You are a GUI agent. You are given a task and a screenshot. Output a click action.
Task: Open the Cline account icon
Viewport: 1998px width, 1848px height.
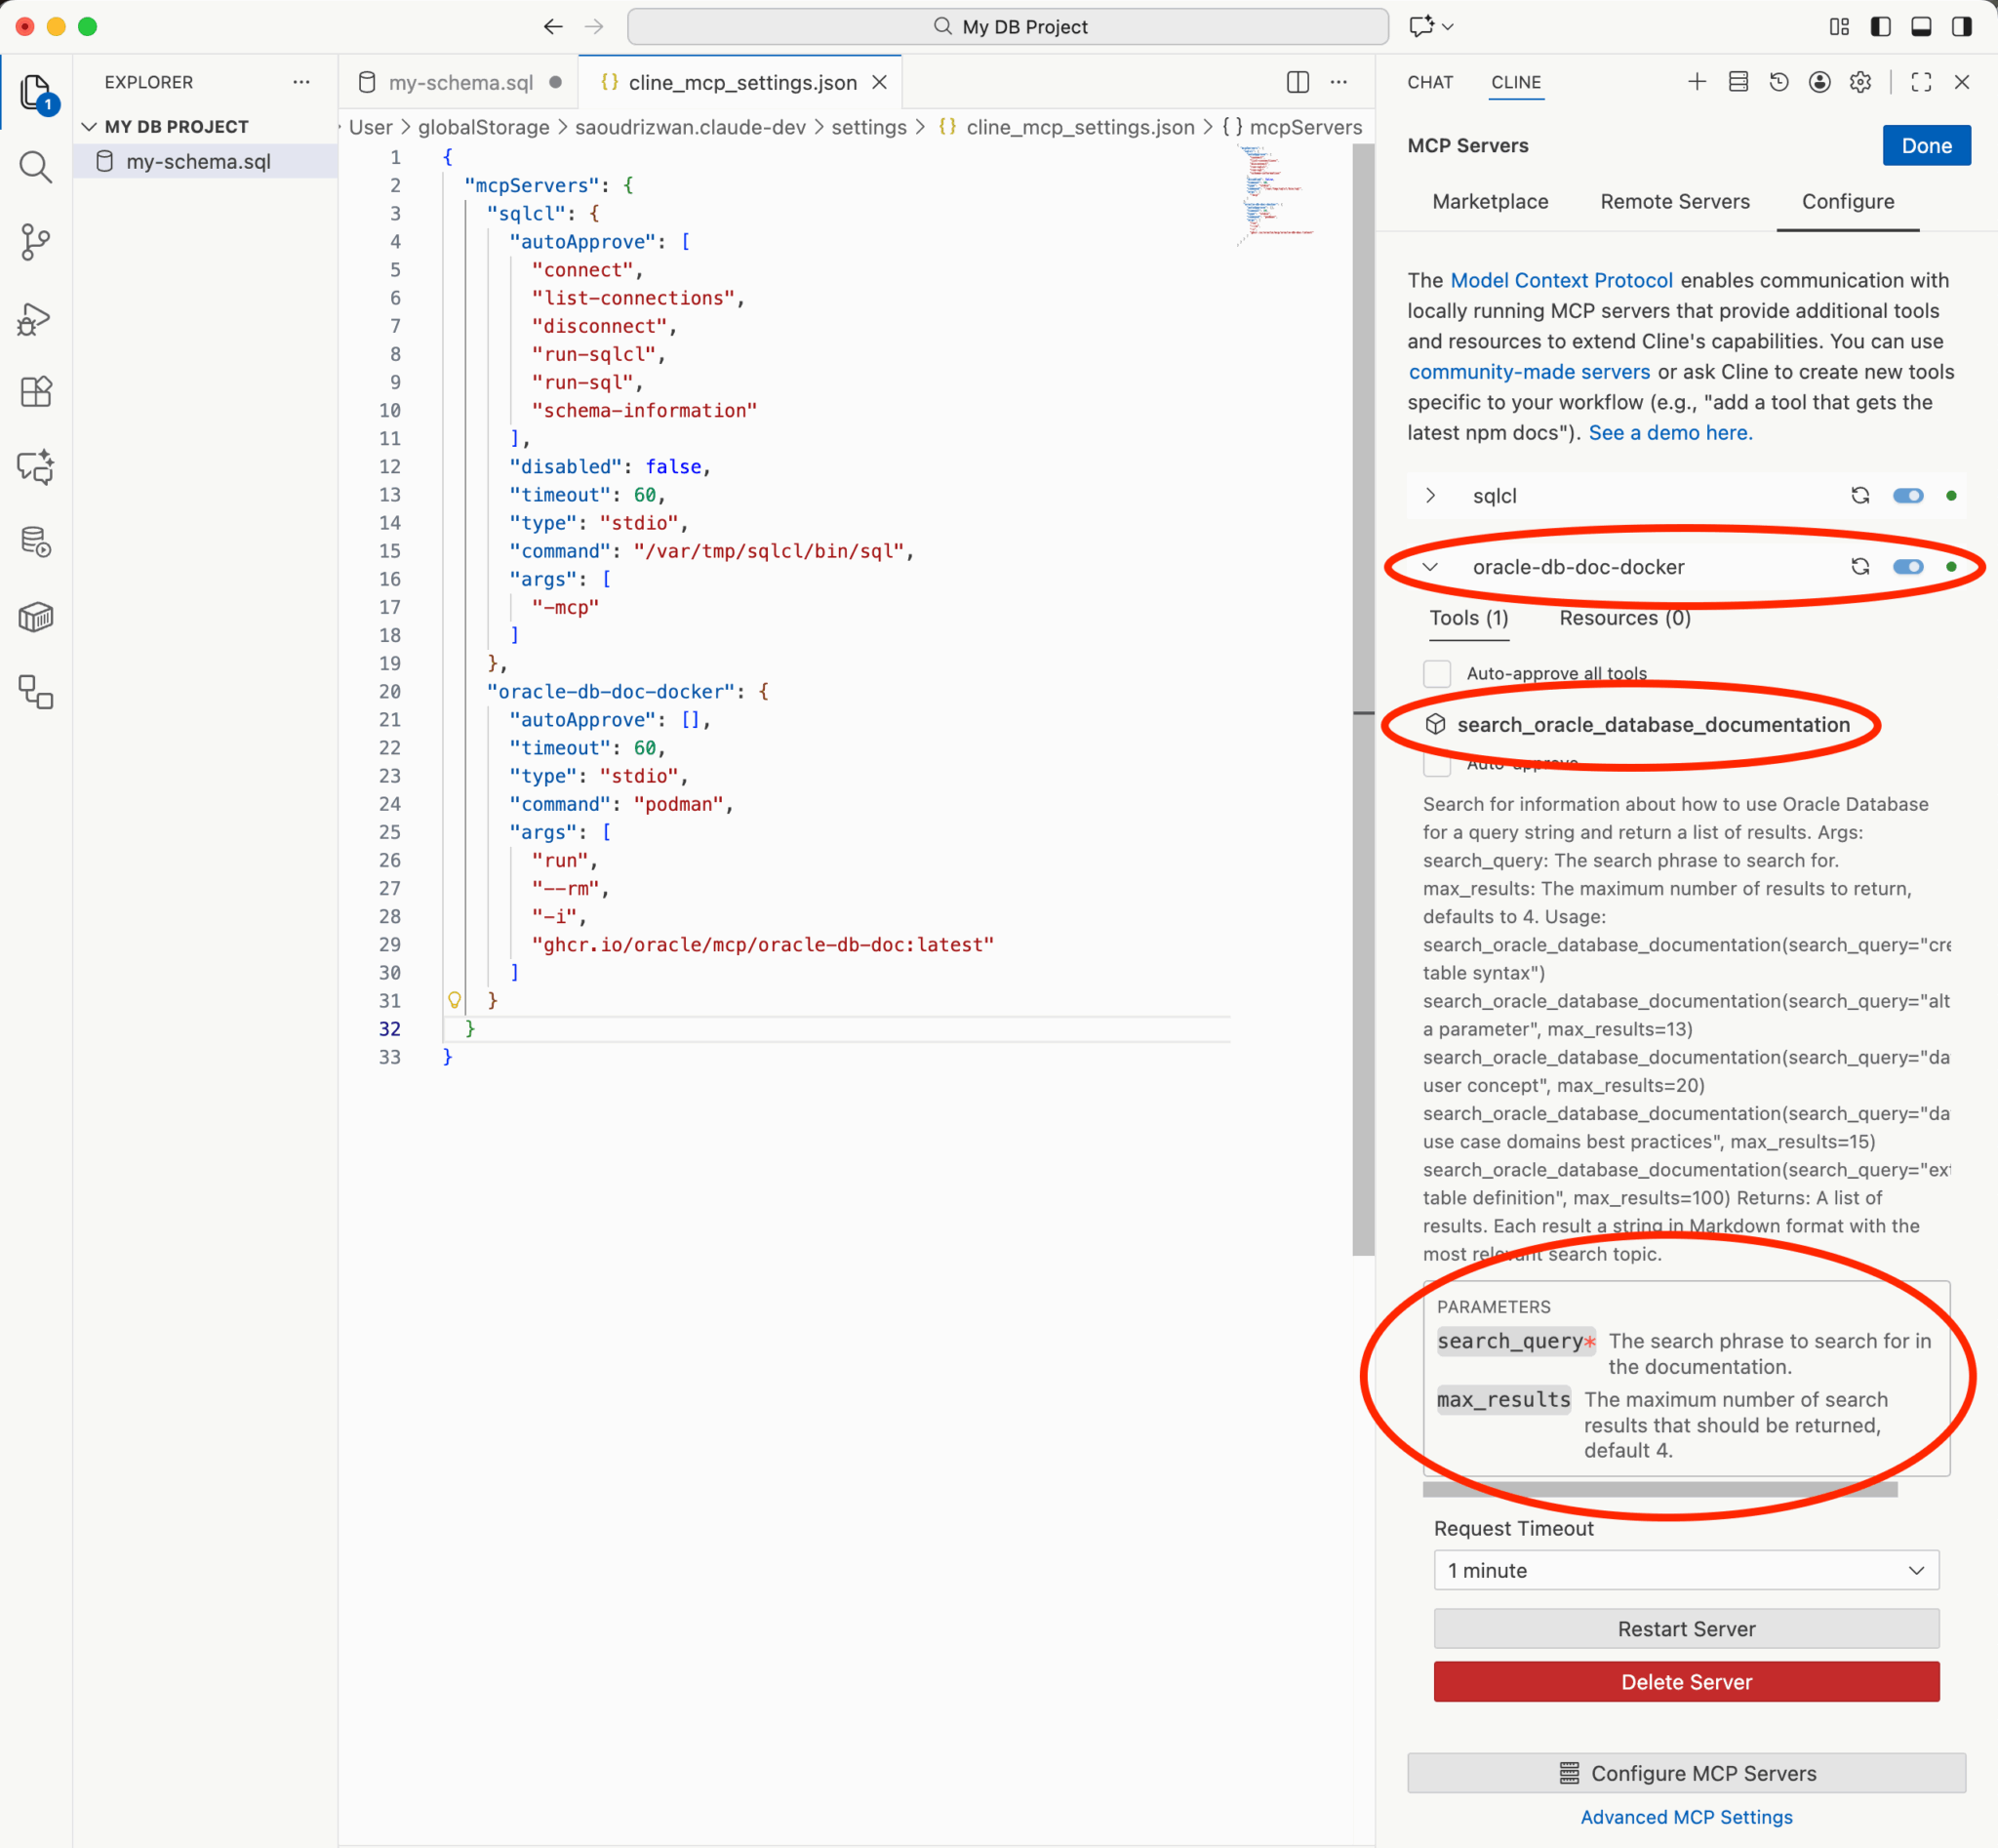(x=1819, y=82)
